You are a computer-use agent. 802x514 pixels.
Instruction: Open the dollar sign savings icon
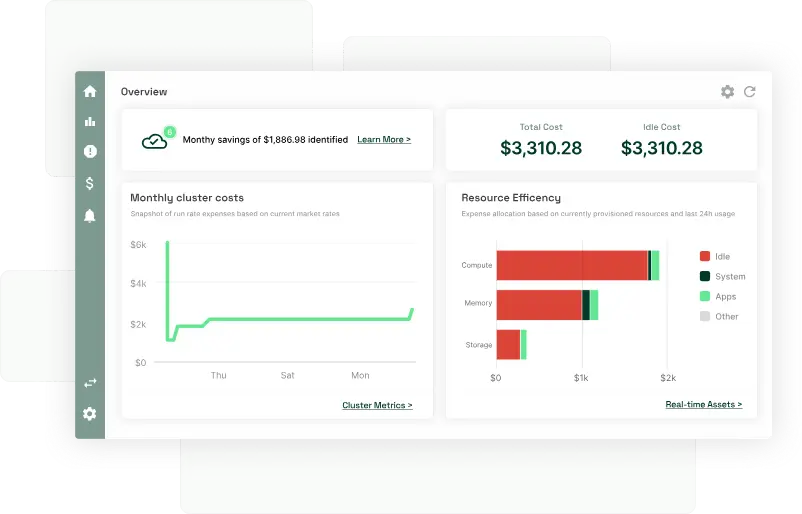(90, 183)
